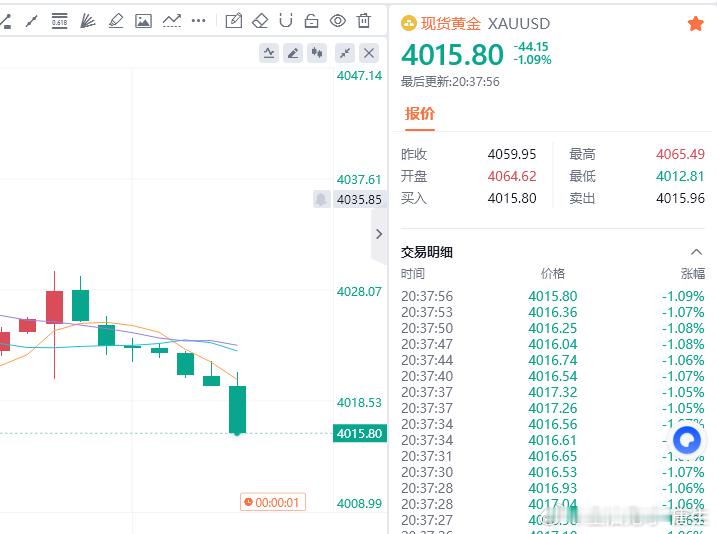Collapse chart from fullscreen view
The height and width of the screenshot is (534, 717).
(345, 53)
